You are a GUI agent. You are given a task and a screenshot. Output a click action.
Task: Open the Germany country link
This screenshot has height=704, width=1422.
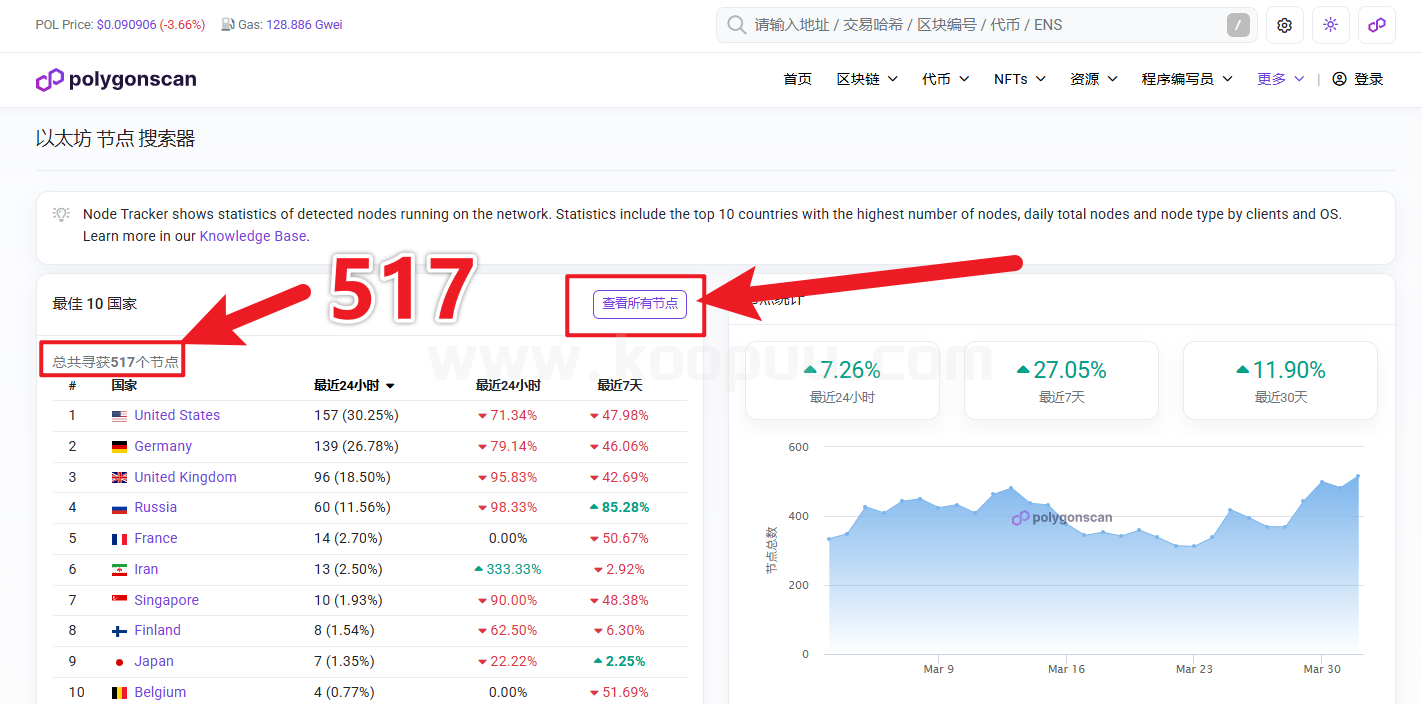point(163,447)
